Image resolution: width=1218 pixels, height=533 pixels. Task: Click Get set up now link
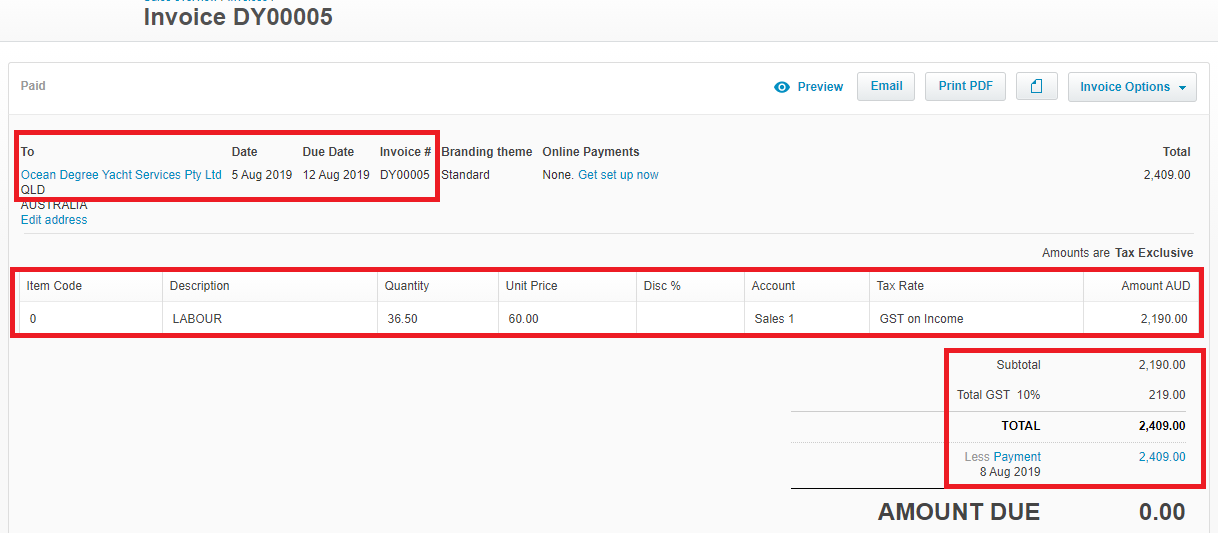pos(618,175)
